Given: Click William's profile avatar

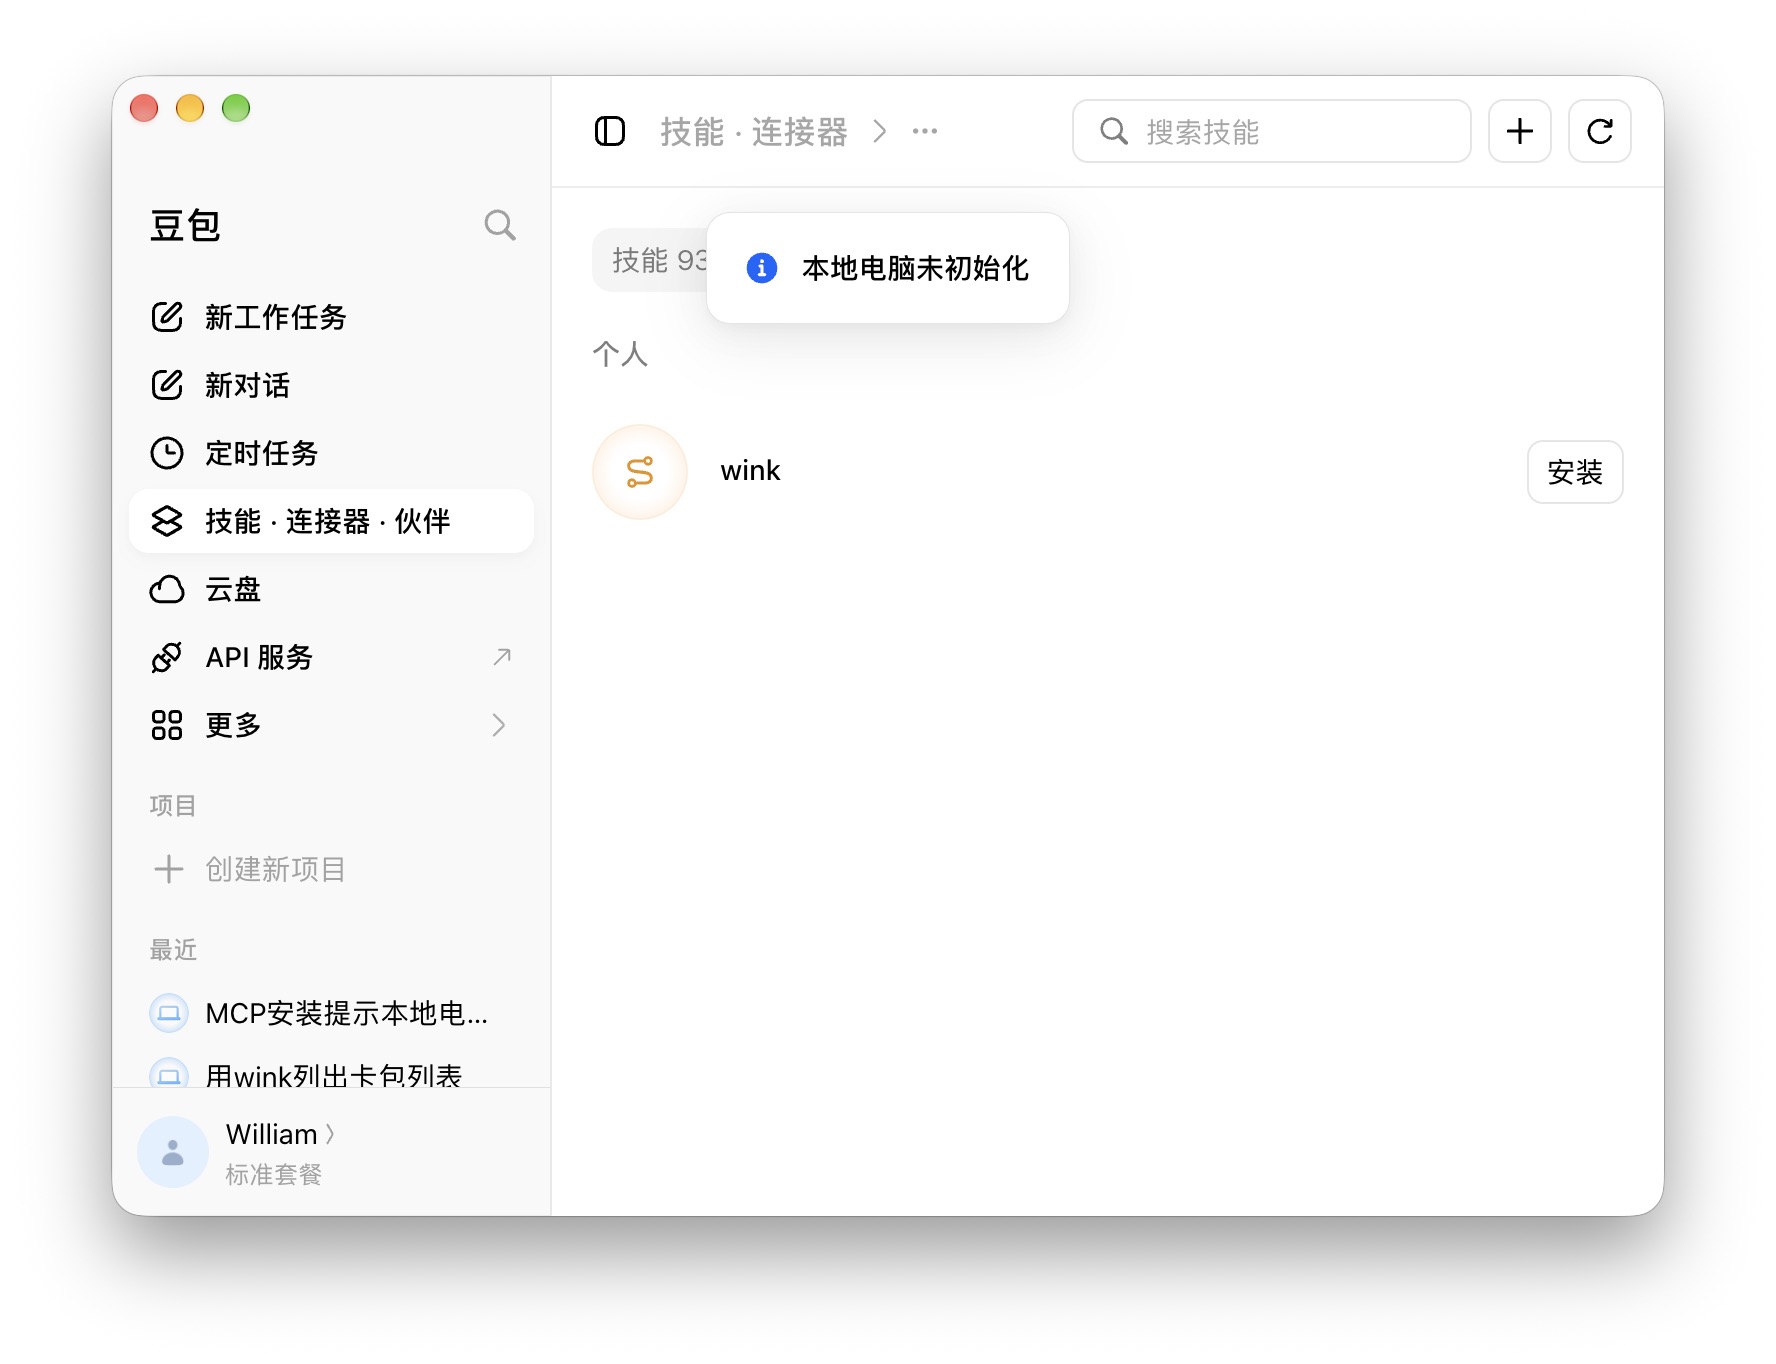Looking at the screenshot, I should 173,1152.
